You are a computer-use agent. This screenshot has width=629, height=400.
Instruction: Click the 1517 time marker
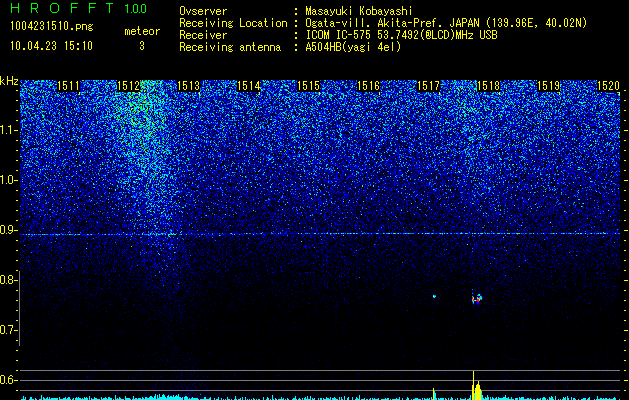tap(428, 86)
